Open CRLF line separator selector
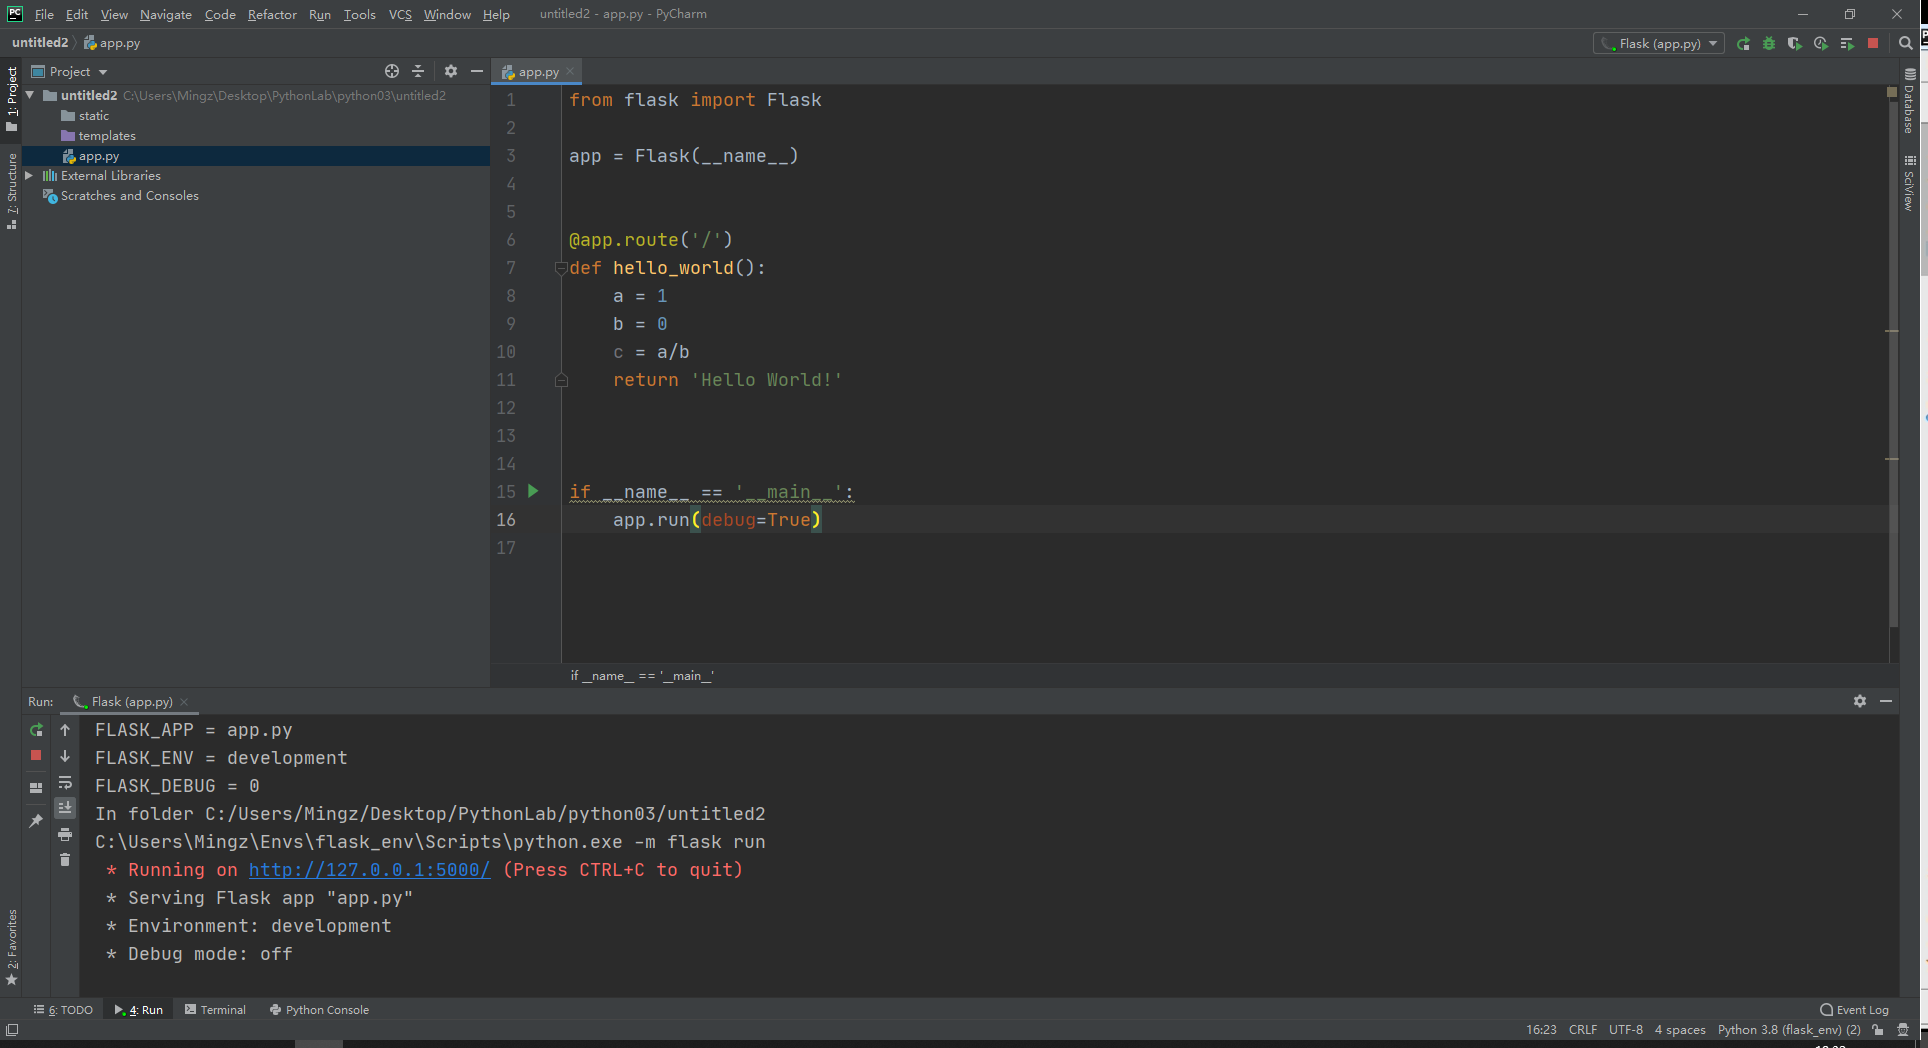This screenshot has height=1048, width=1928. coord(1583,1030)
